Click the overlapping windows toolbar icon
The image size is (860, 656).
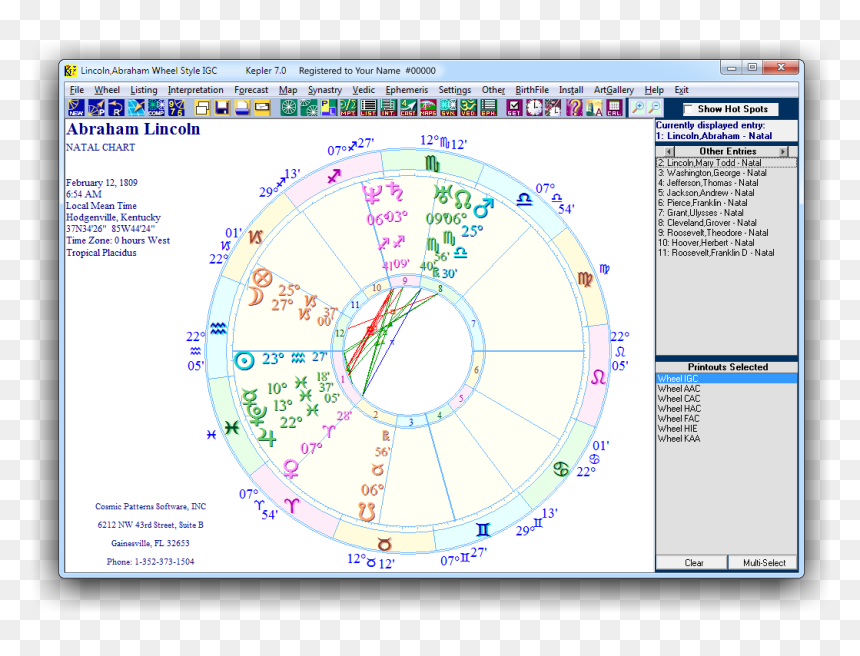202,108
